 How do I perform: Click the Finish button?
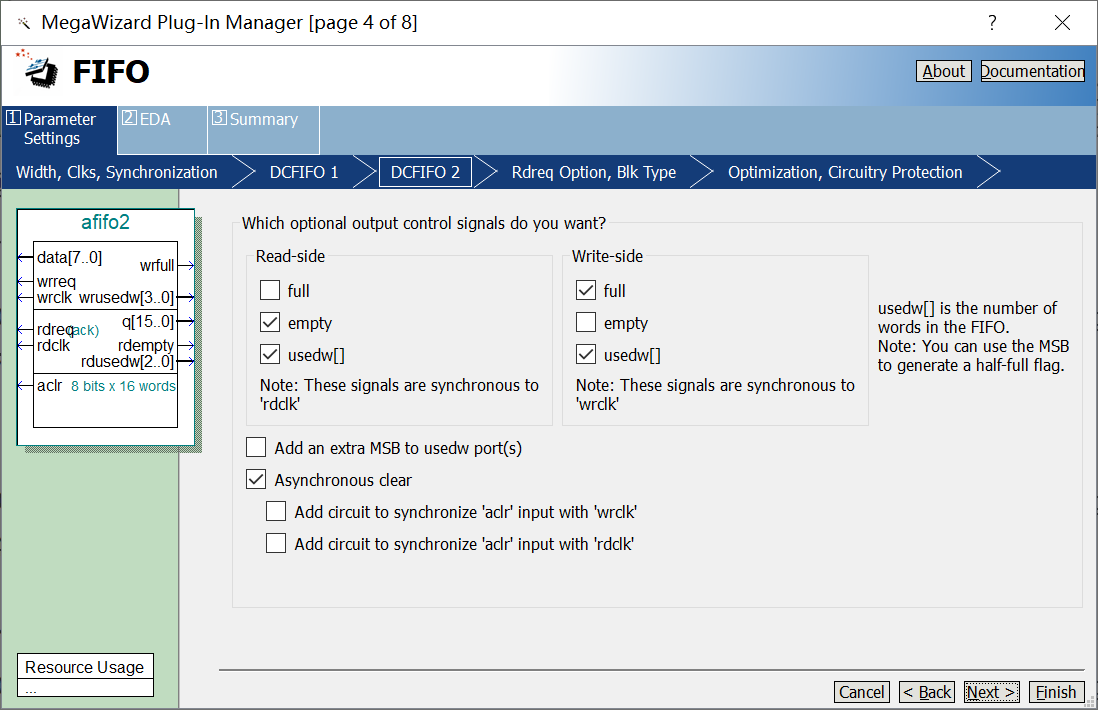pyautogui.click(x=1057, y=692)
